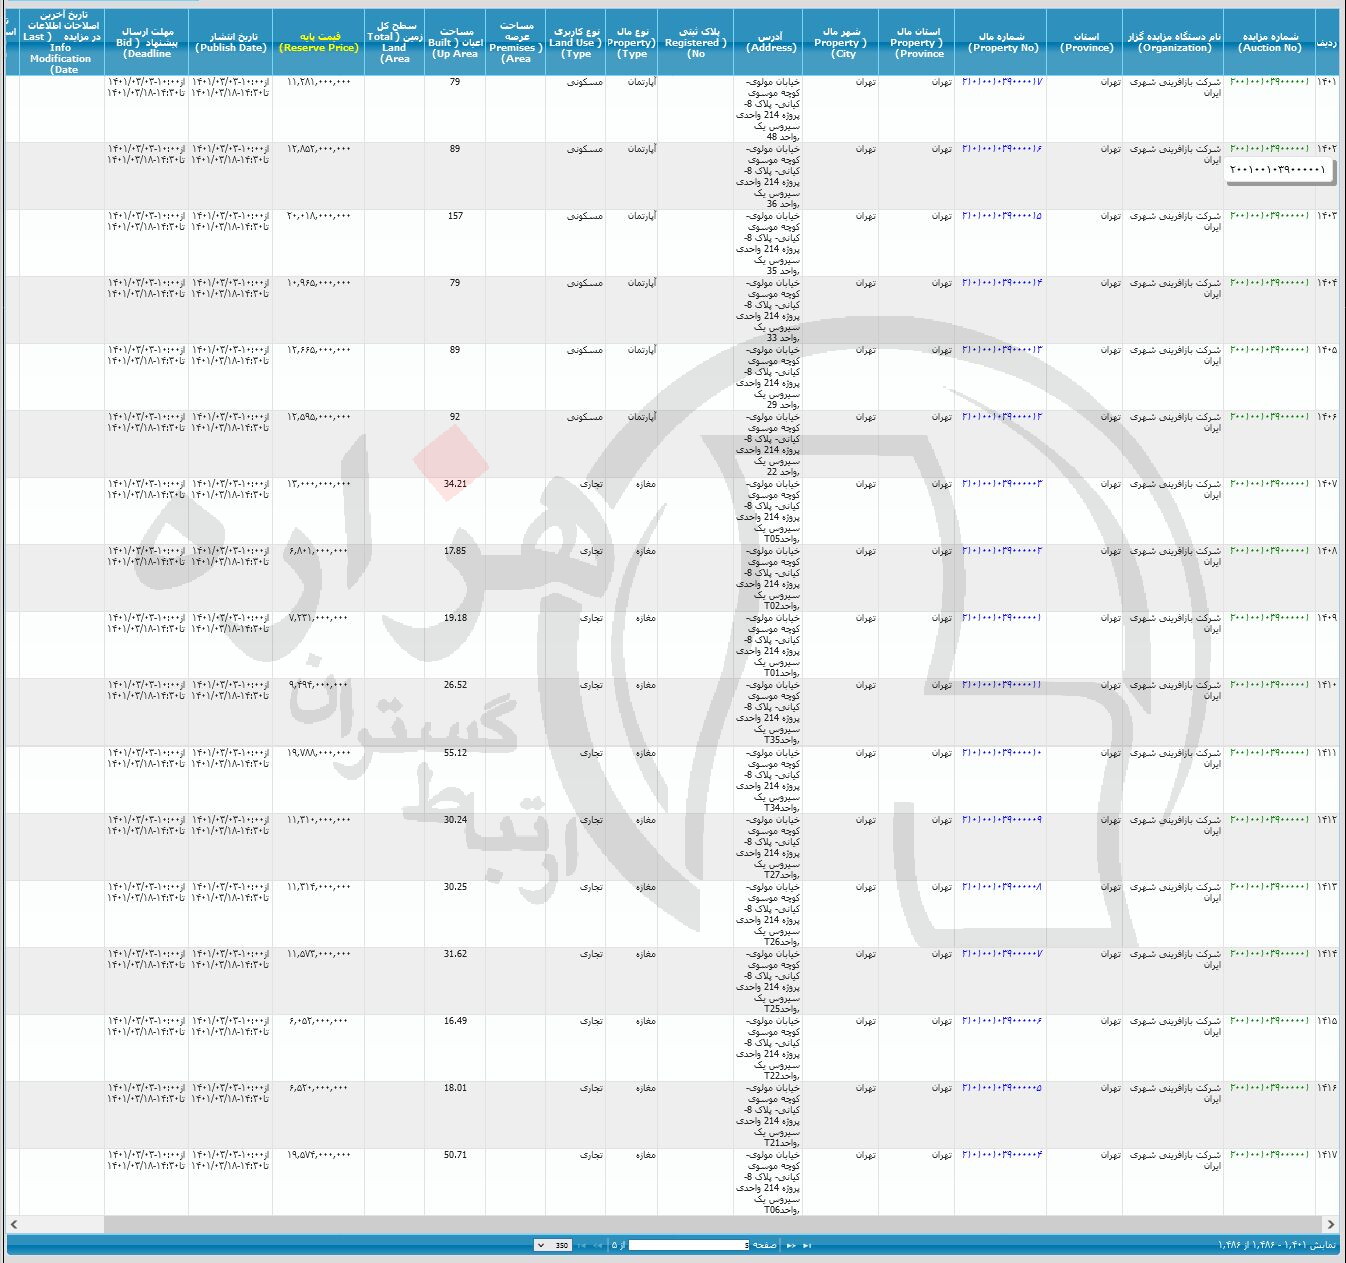1346x1263 pixels.
Task: Sort by Publish Date column header
Action: pyautogui.click(x=230, y=42)
